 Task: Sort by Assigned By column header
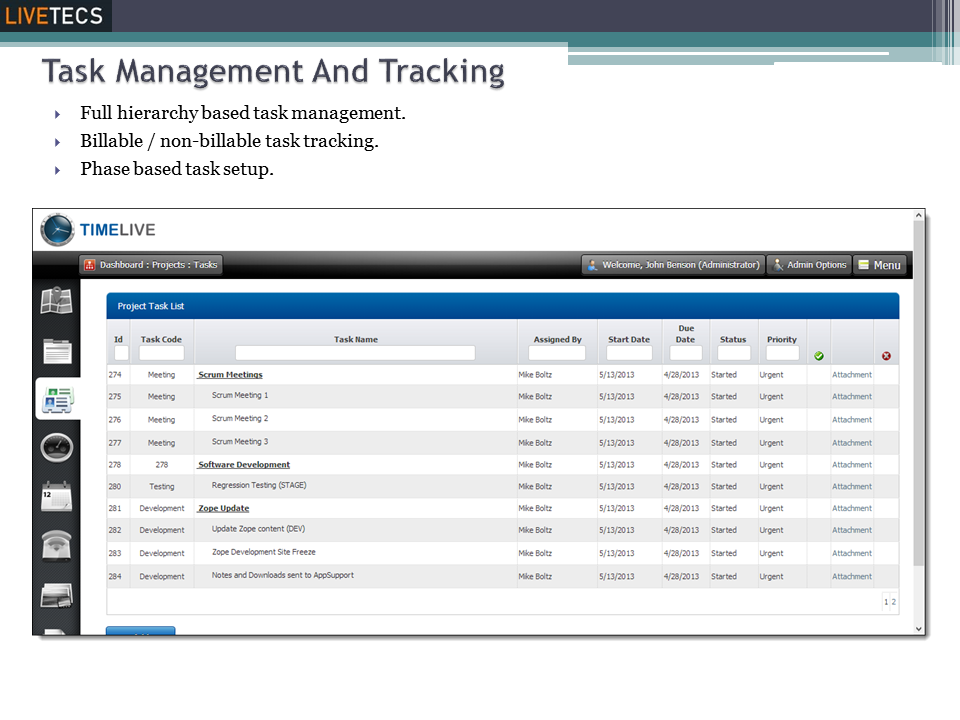557,339
